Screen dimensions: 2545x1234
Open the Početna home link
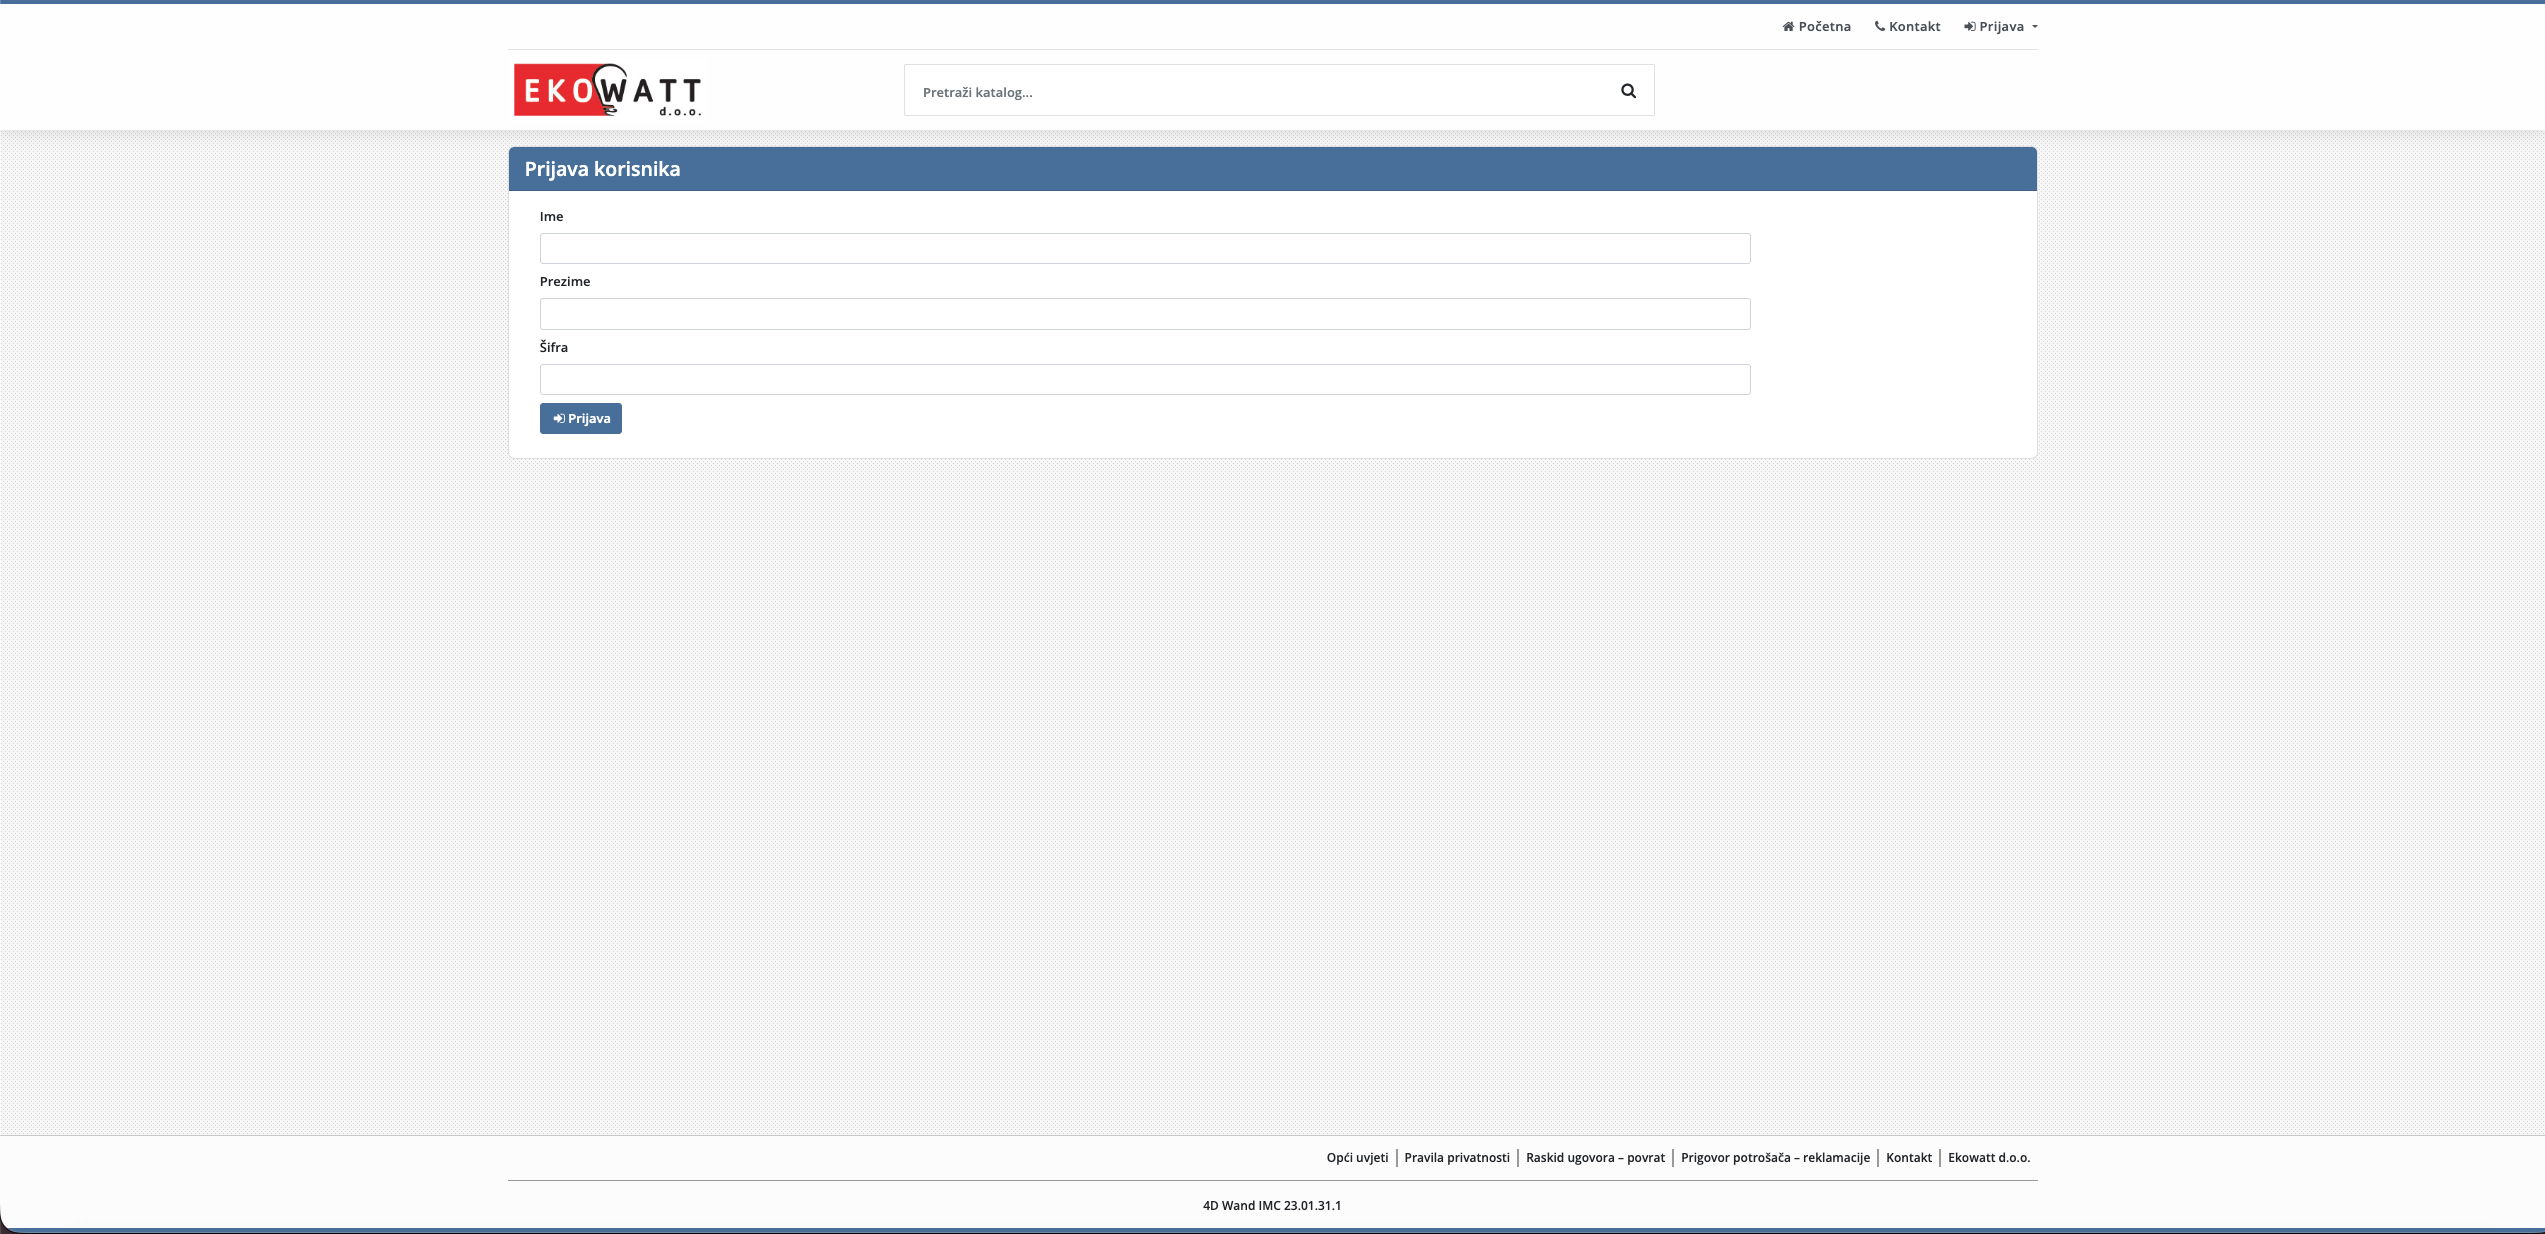[x=1816, y=27]
